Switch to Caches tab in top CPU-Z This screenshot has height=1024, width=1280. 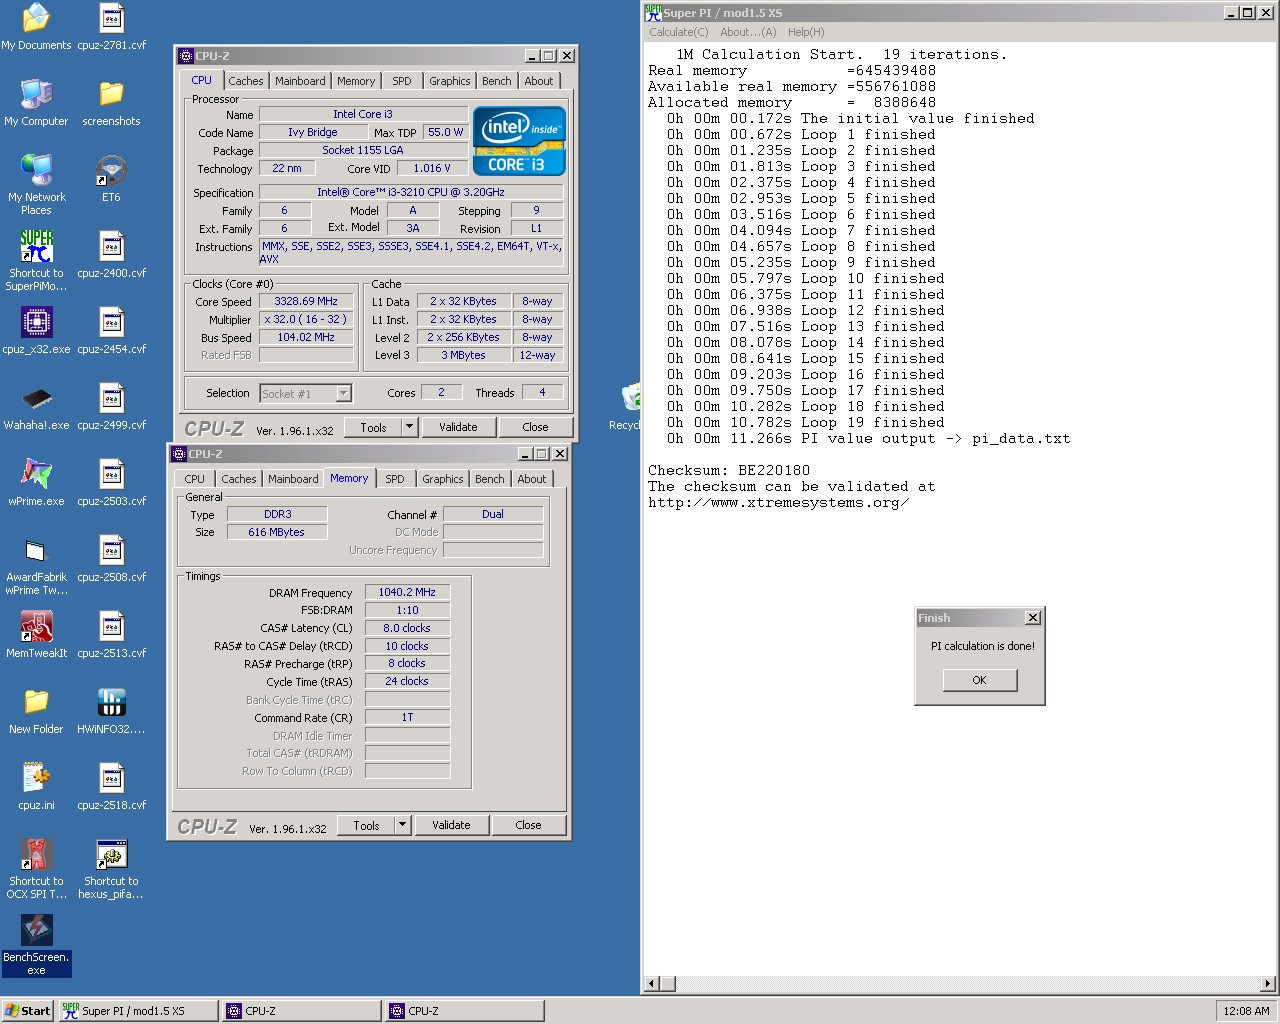click(x=245, y=81)
